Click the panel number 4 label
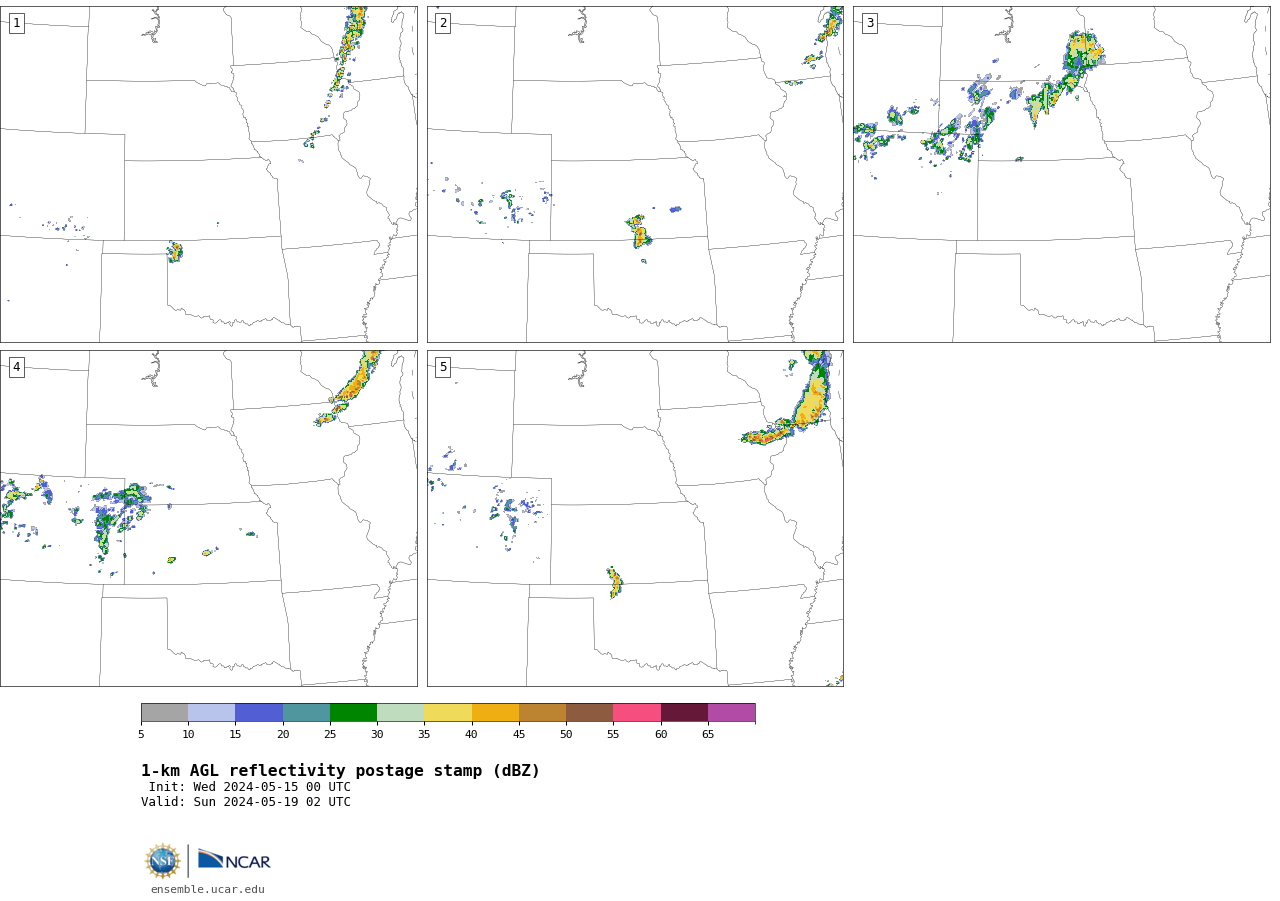The height and width of the screenshot is (901, 1280). pos(17,367)
